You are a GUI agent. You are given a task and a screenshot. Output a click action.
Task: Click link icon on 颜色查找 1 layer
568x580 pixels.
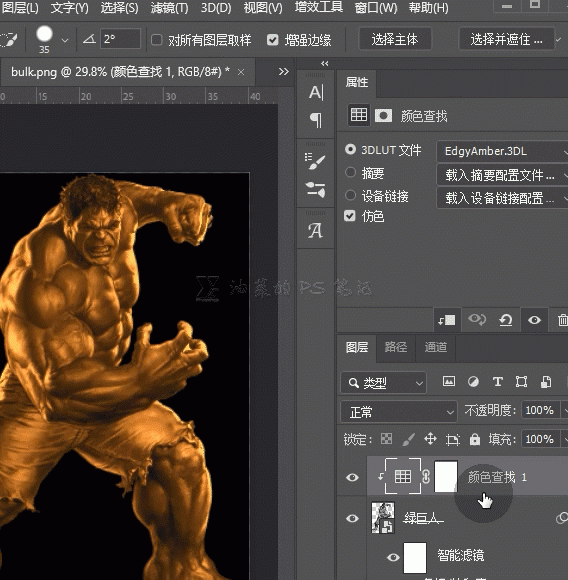pyautogui.click(x=426, y=477)
